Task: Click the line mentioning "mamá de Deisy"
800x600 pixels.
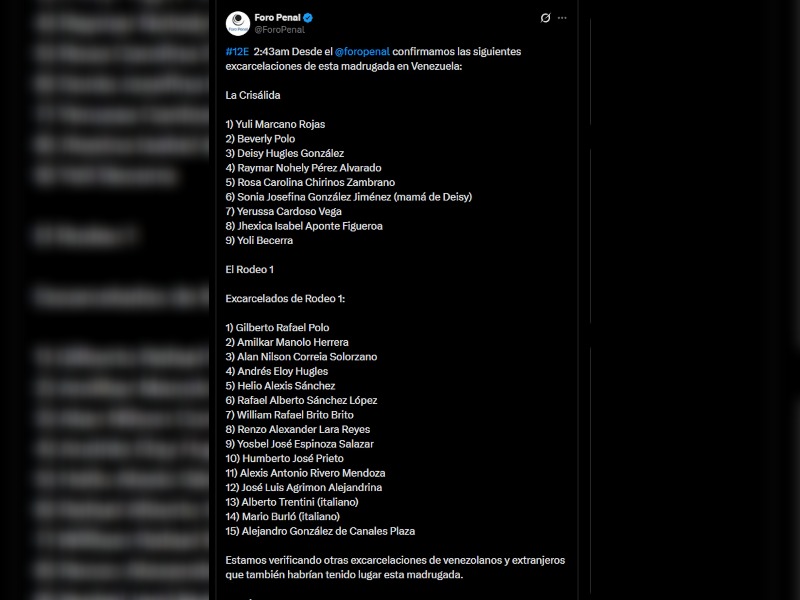Action: coord(348,197)
